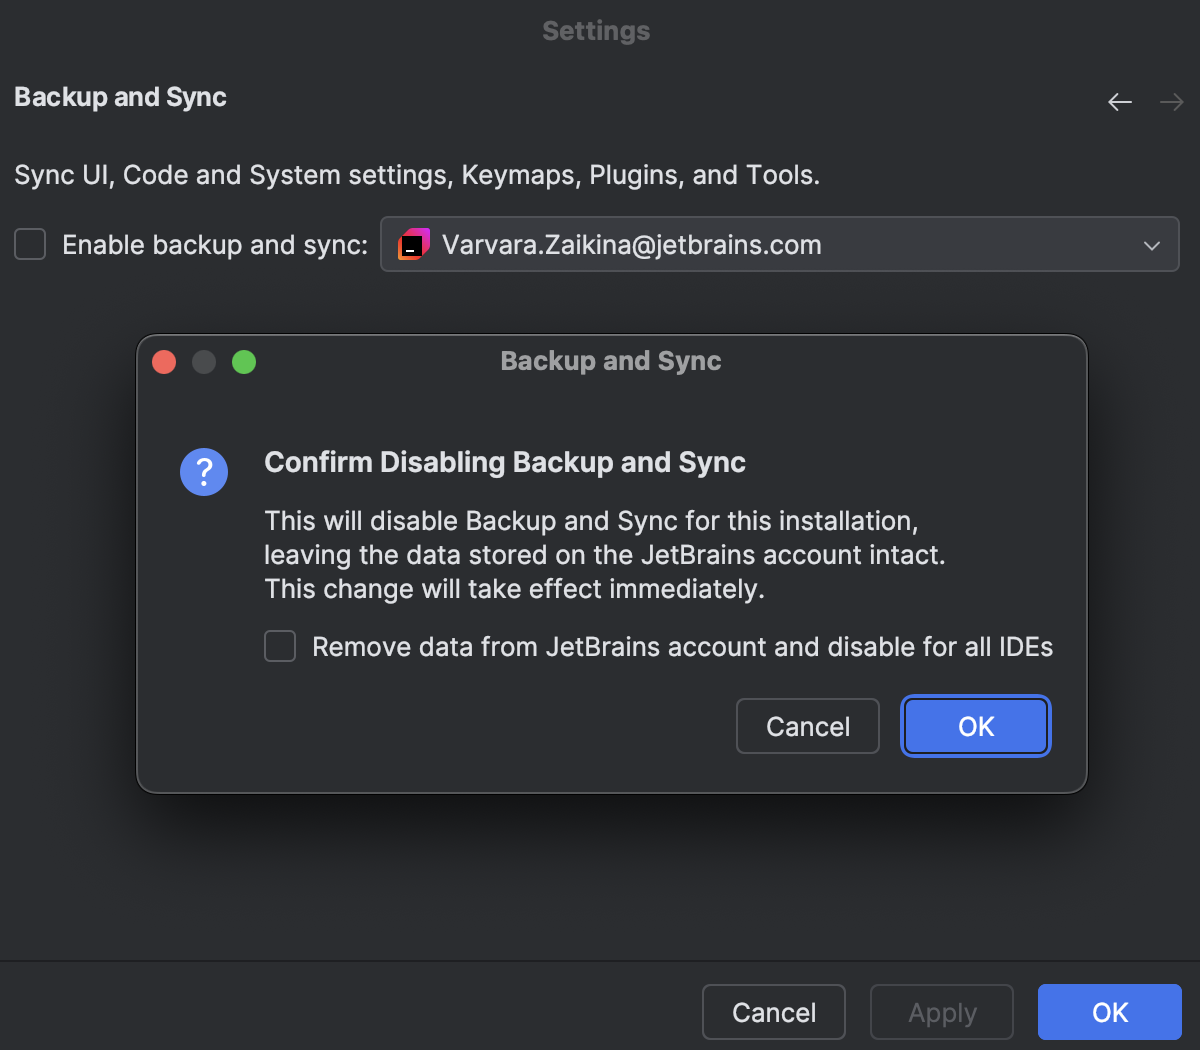Click the gray minimize button of dialog
1200x1050 pixels.
pos(204,362)
